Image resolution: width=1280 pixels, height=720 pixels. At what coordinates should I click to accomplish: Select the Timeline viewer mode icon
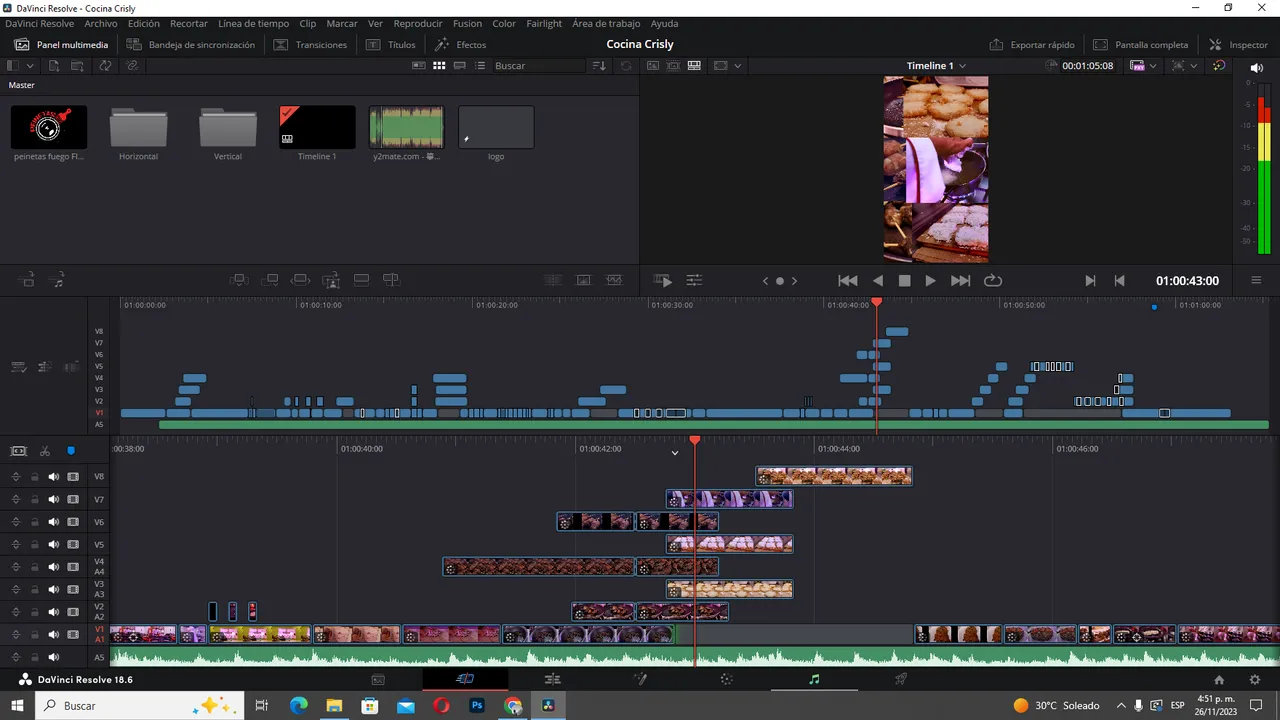(693, 65)
